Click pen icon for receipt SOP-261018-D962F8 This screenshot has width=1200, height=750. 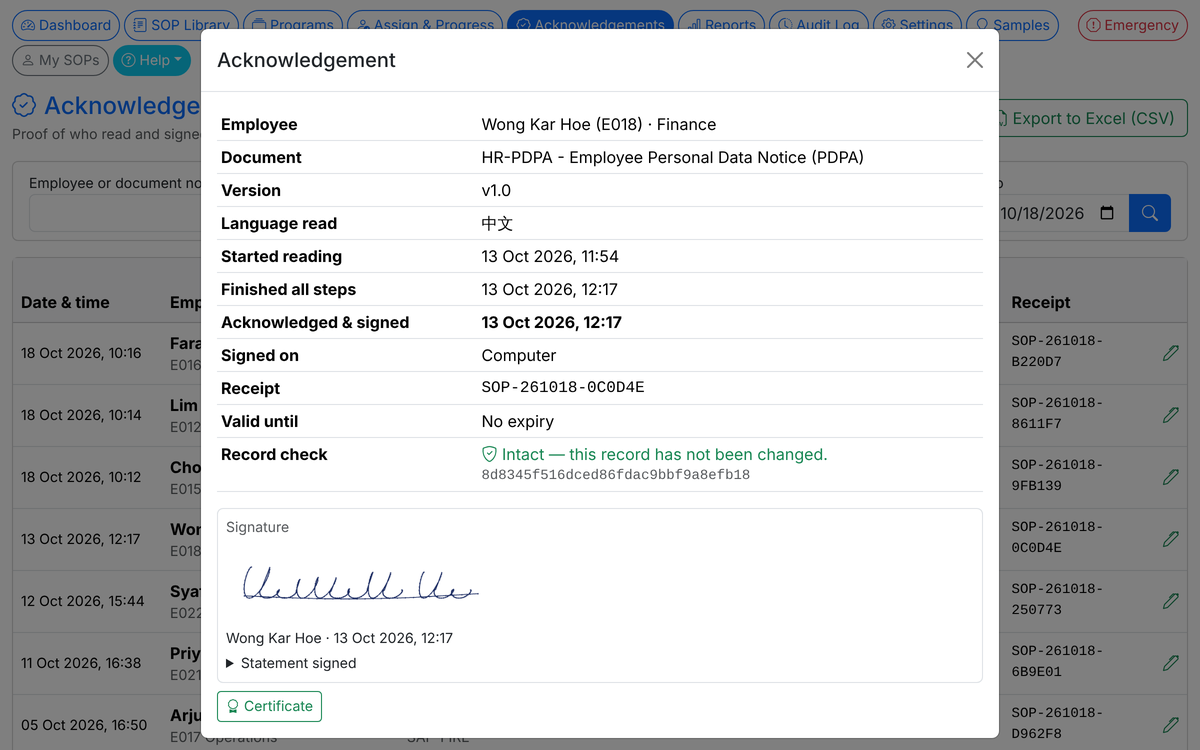[1171, 725]
